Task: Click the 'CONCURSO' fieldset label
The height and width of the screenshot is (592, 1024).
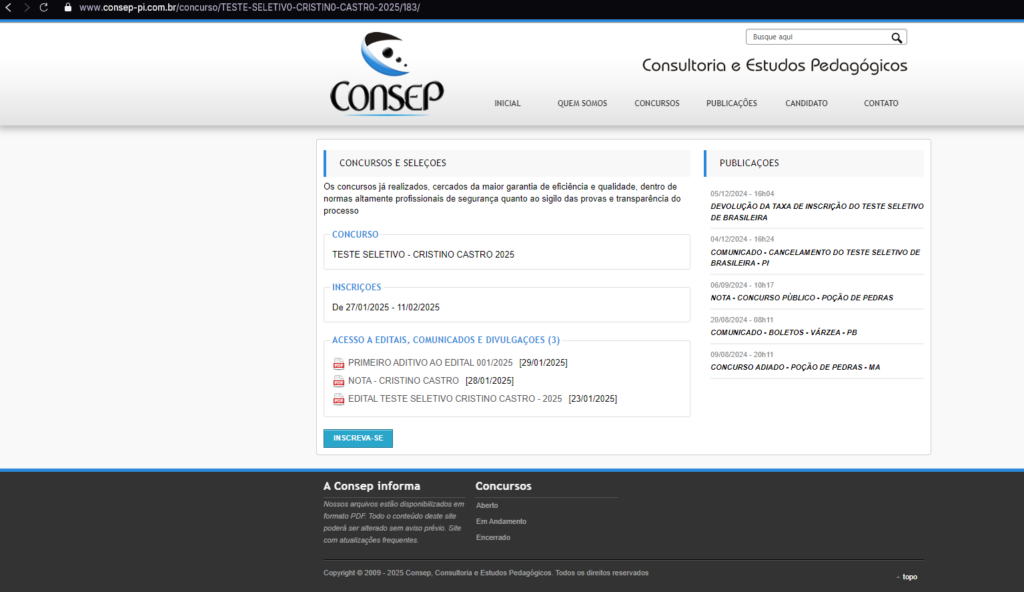Action: (355, 234)
